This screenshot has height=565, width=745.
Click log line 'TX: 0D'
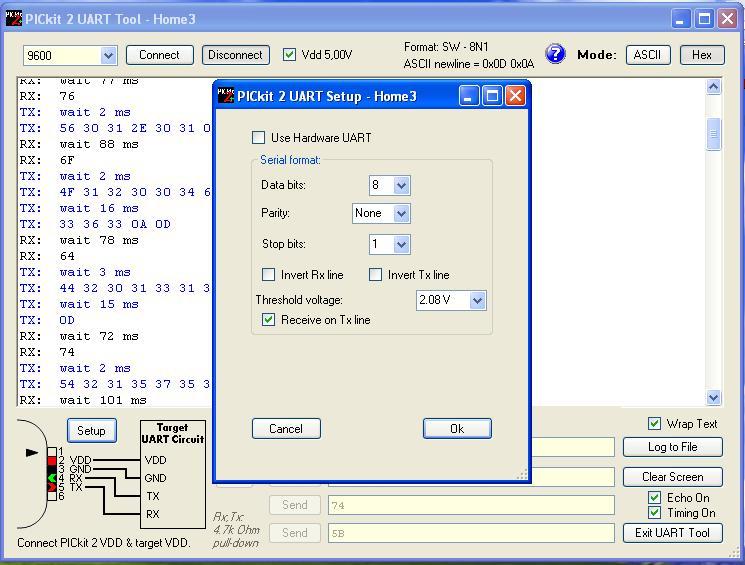click(47, 320)
